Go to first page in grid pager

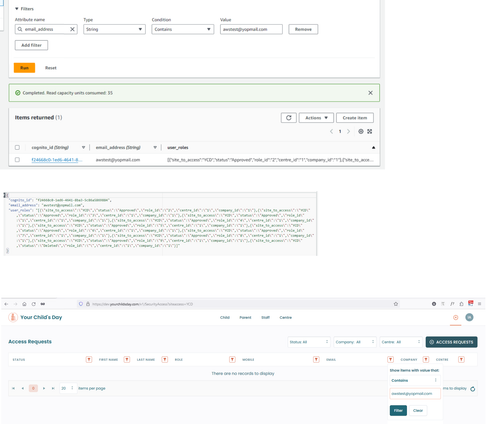point(13,388)
